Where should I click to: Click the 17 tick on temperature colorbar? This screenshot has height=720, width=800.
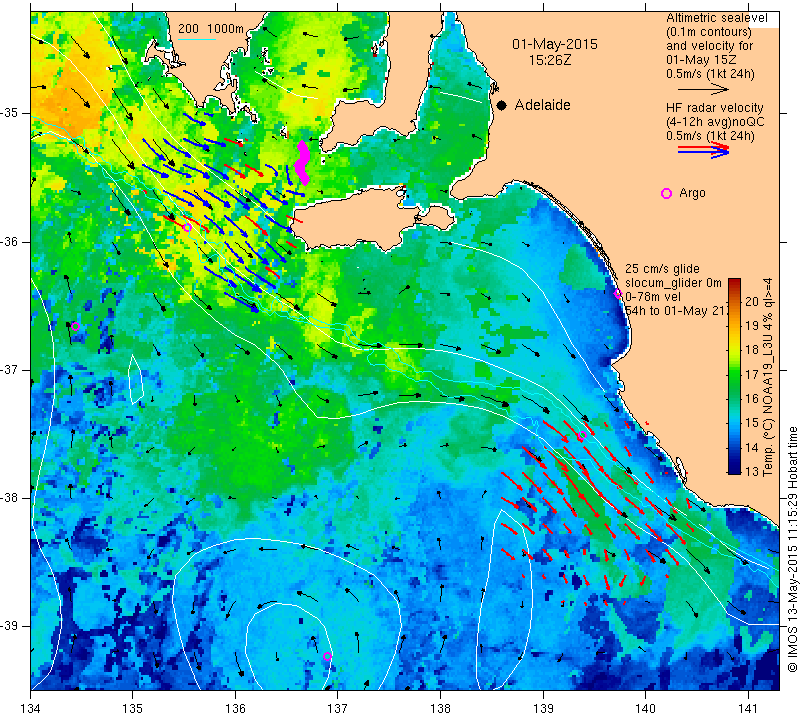(752, 374)
